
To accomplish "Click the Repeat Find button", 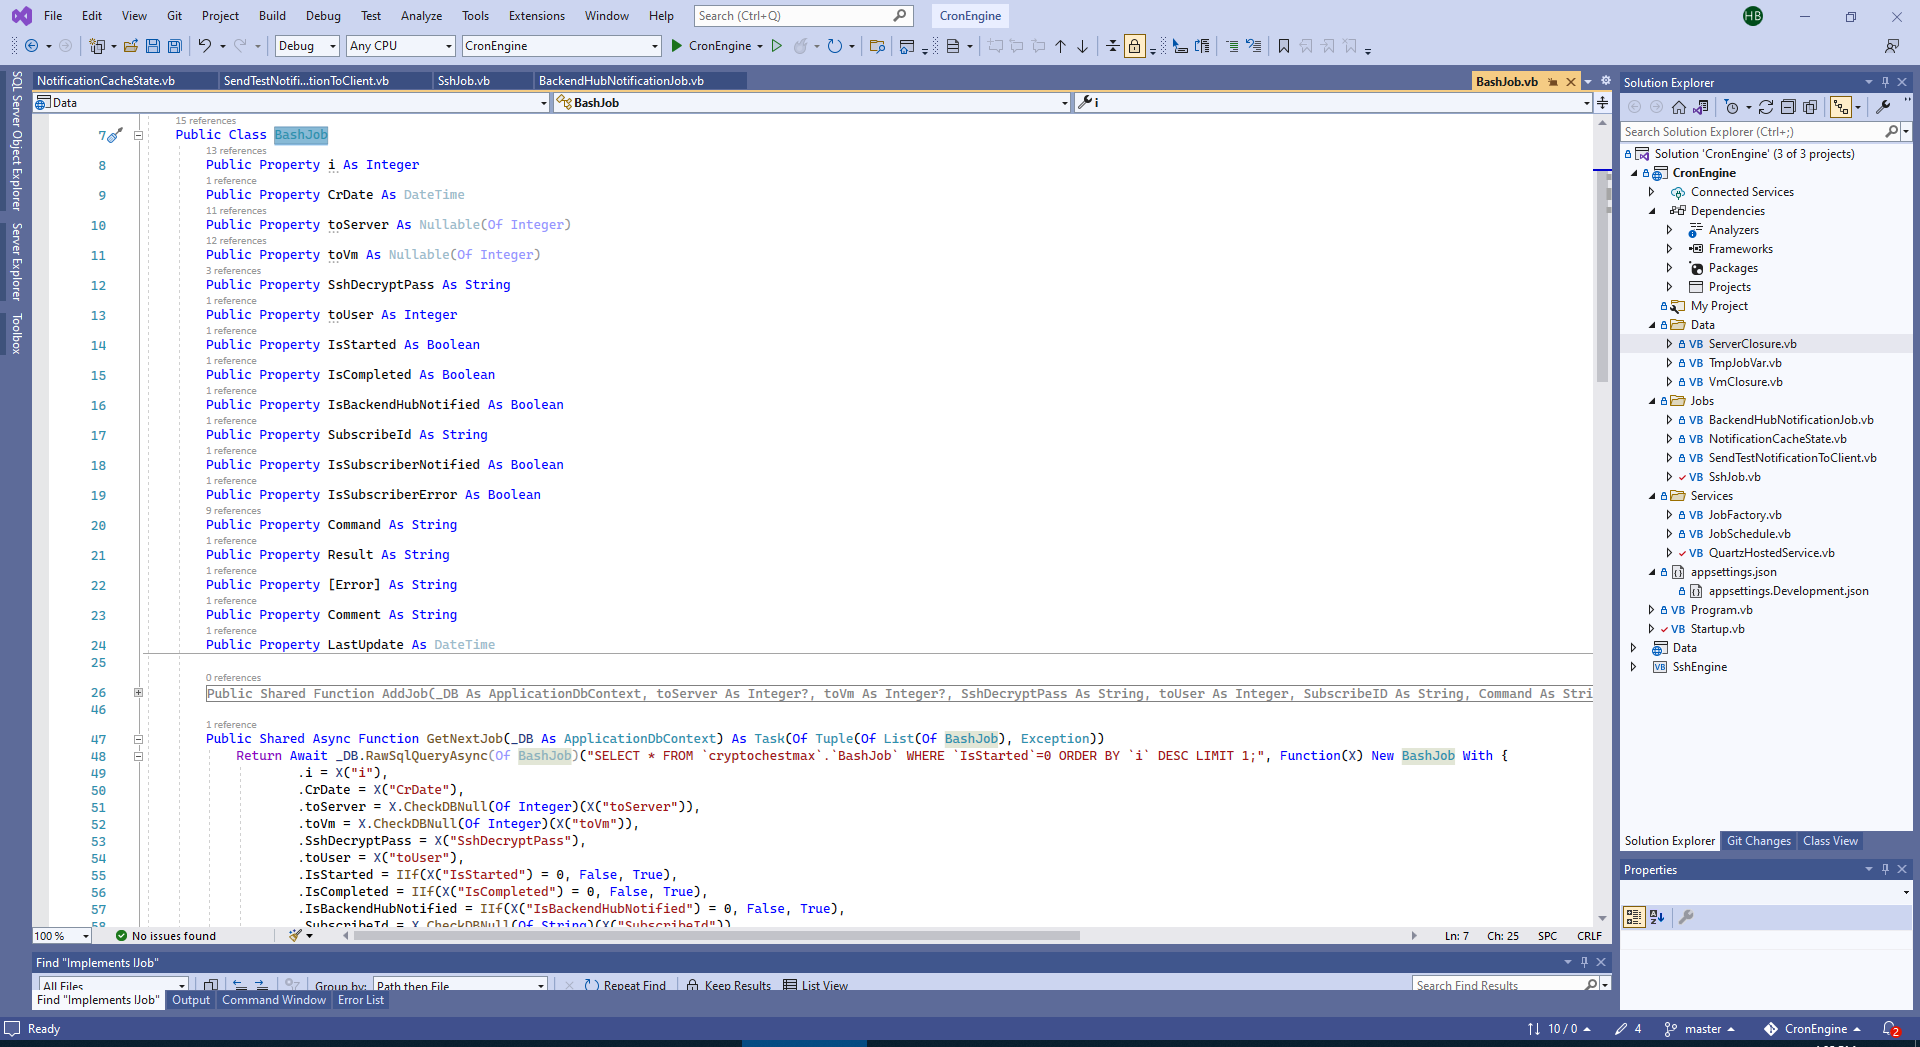I will click(x=625, y=985).
